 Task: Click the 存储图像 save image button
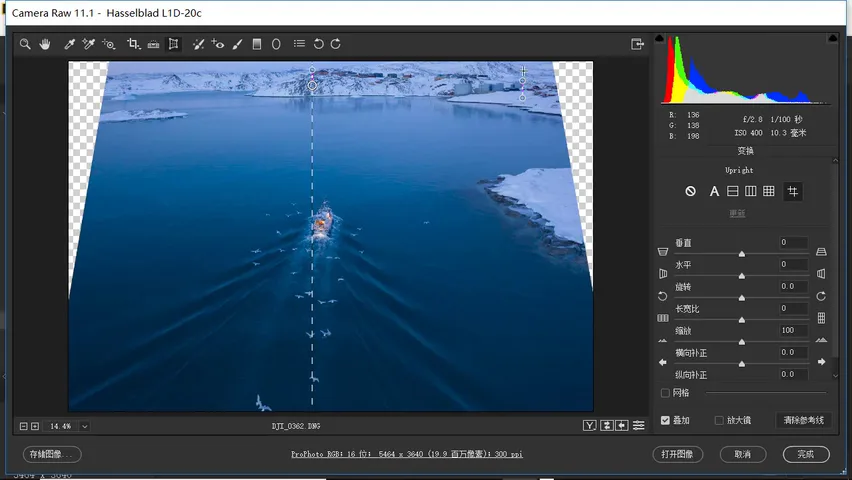pyautogui.click(x=52, y=454)
